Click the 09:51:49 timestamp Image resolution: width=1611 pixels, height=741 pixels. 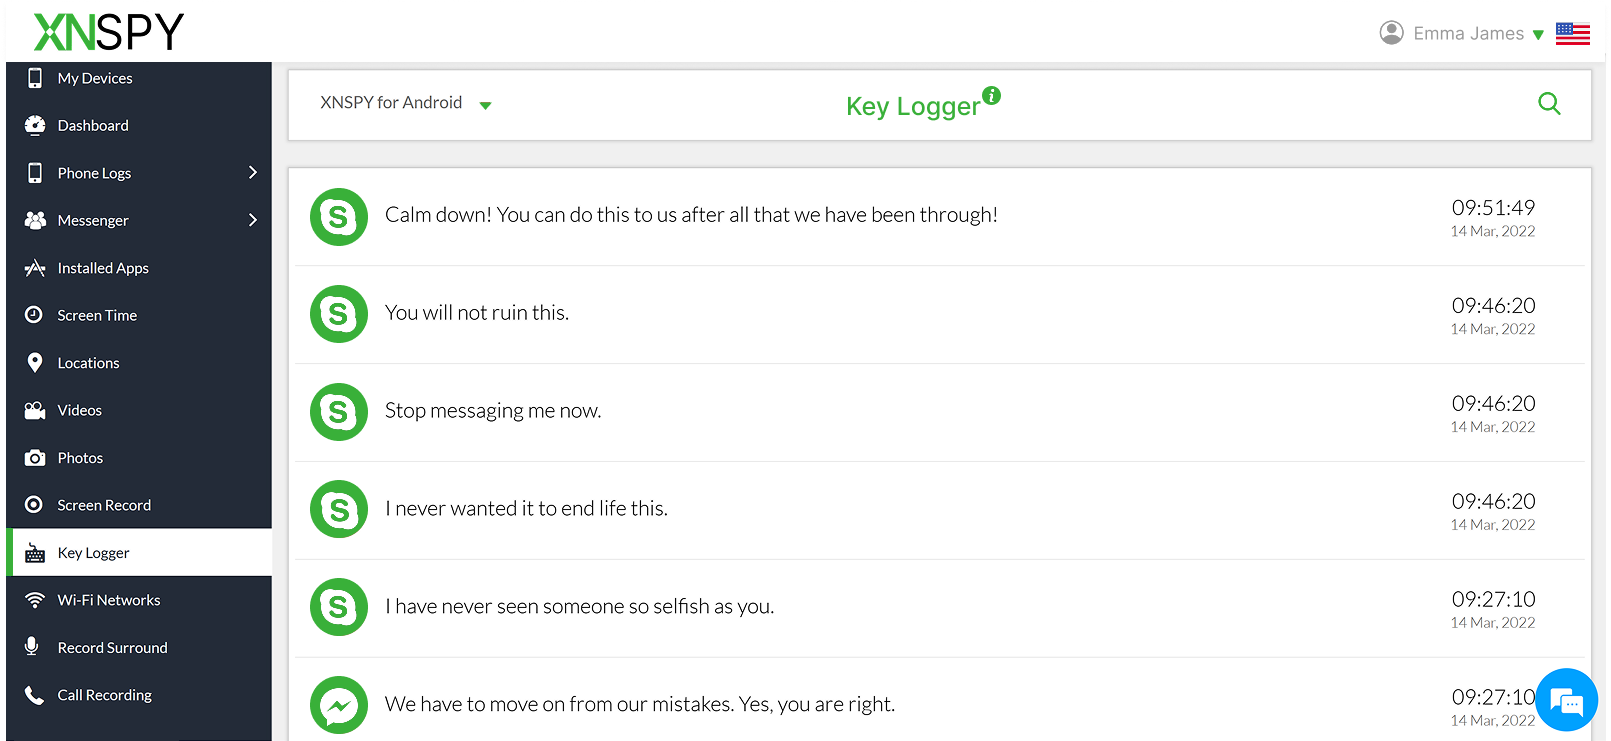[x=1493, y=208]
